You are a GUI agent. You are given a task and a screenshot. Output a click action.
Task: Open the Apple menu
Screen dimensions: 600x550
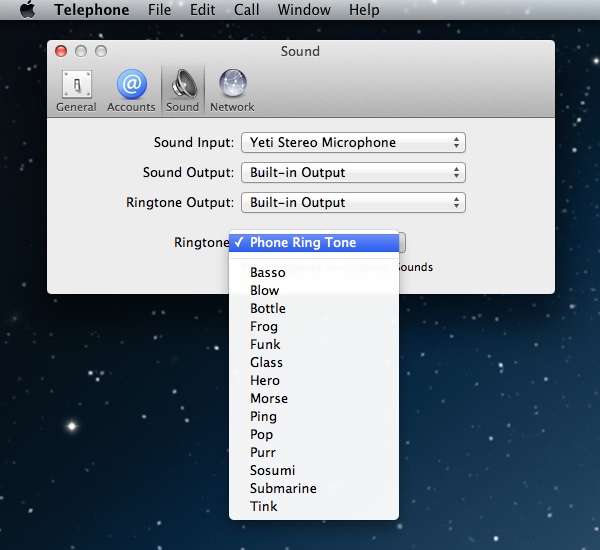(x=27, y=9)
